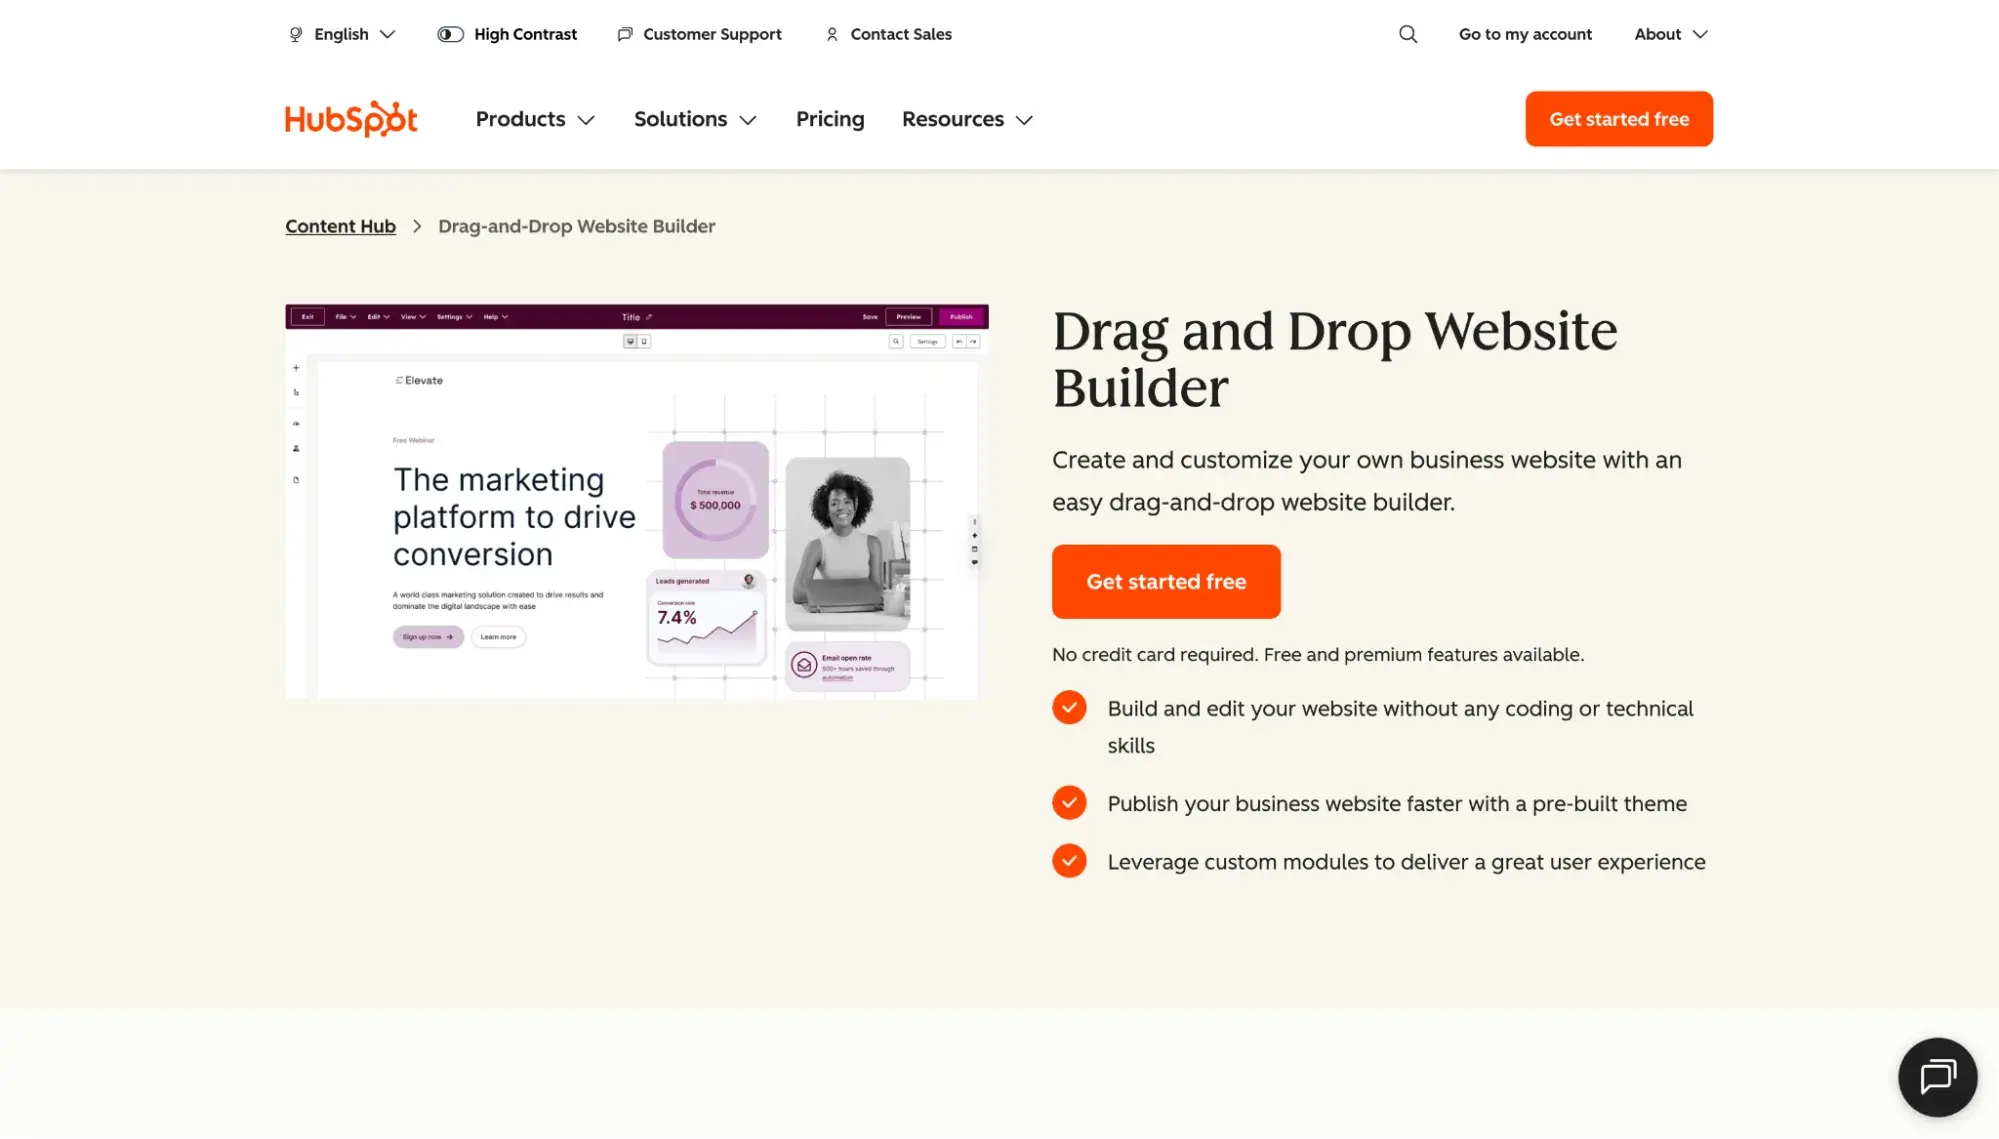The image size is (1999, 1139).
Task: Expand the Products dropdown
Action: point(534,119)
